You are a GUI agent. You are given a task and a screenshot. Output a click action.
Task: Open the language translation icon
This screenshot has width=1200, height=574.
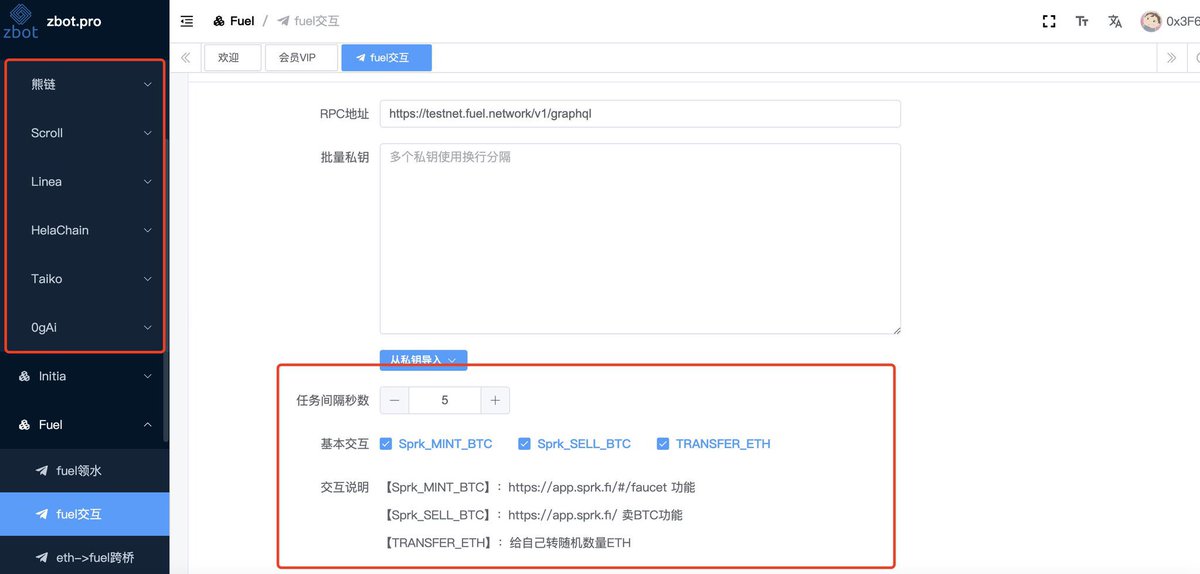click(x=1115, y=21)
